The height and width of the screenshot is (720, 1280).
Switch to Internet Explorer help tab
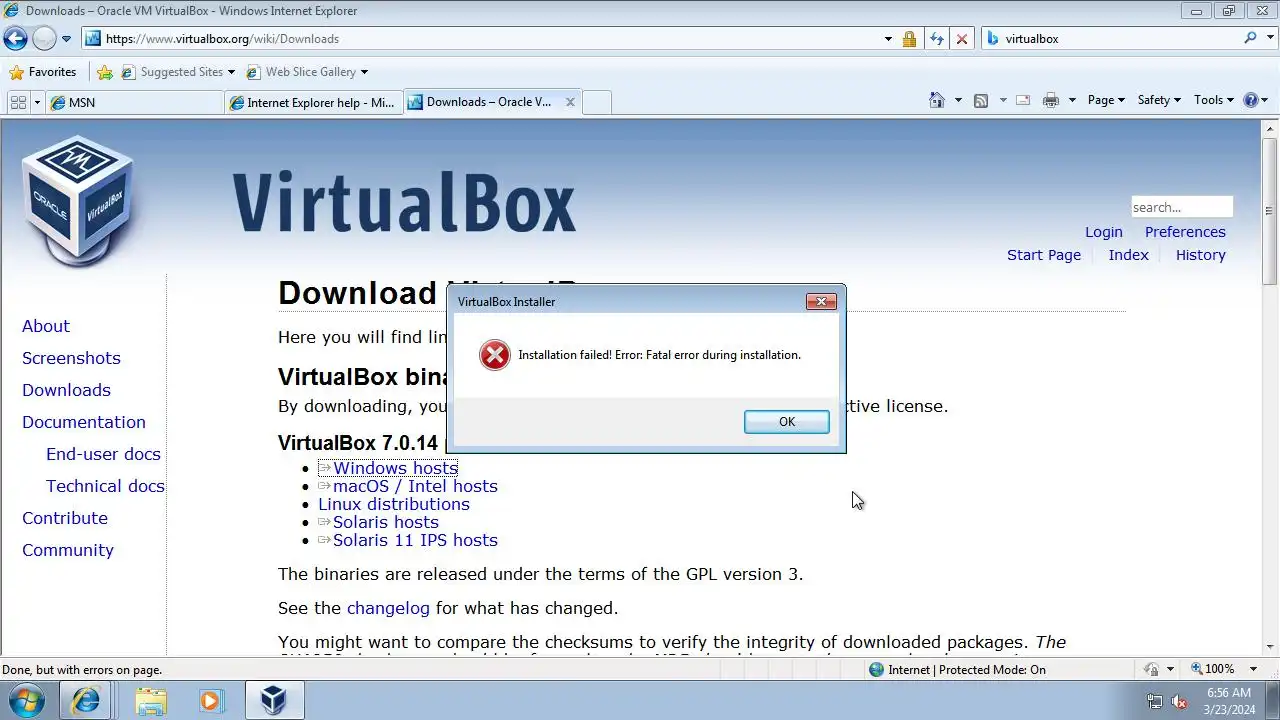tap(313, 102)
